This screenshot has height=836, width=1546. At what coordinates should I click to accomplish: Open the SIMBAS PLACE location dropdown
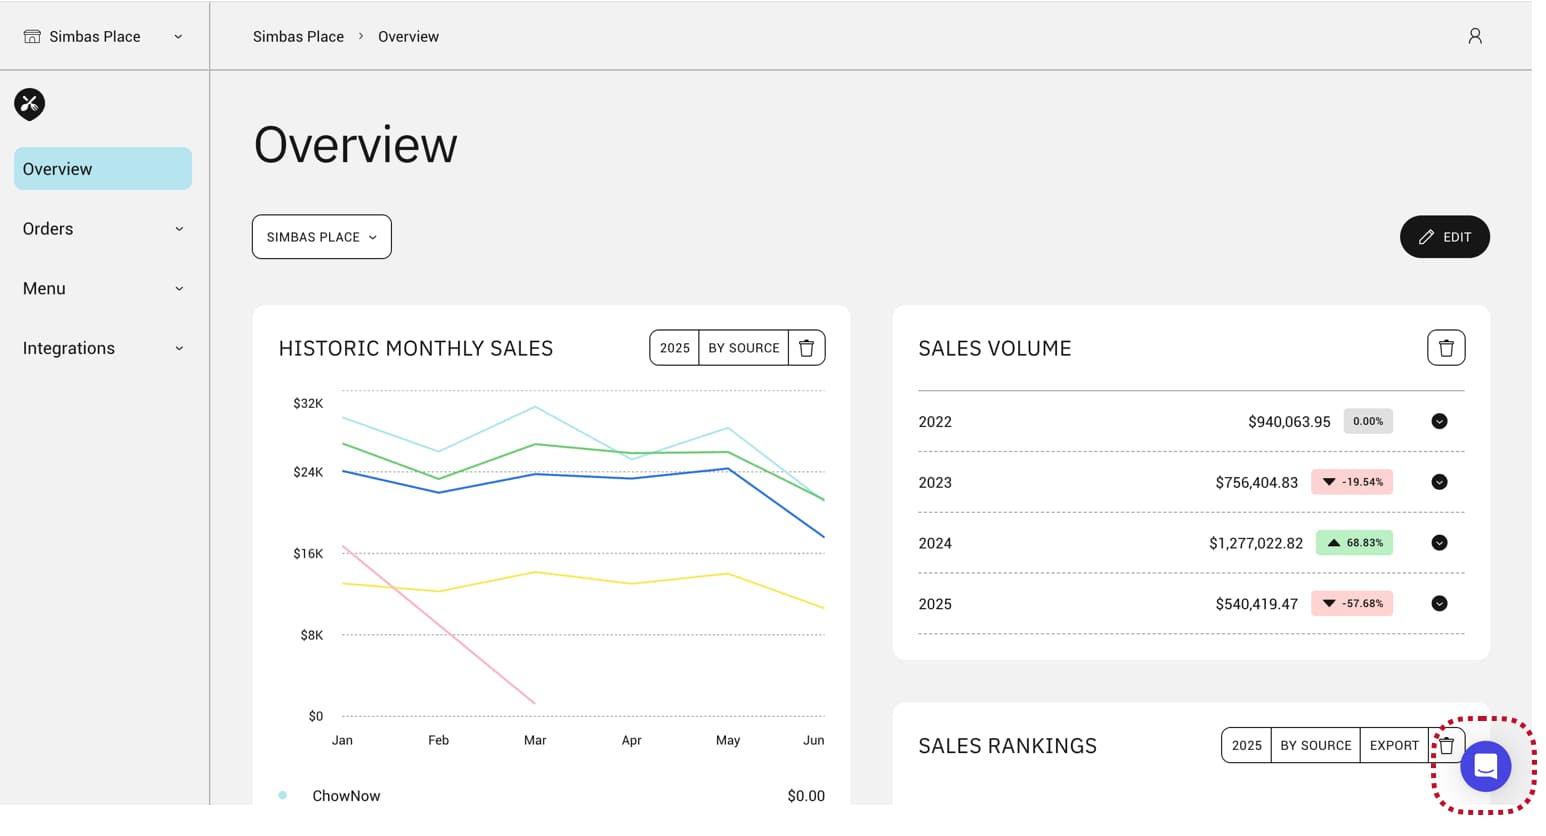pyautogui.click(x=321, y=236)
